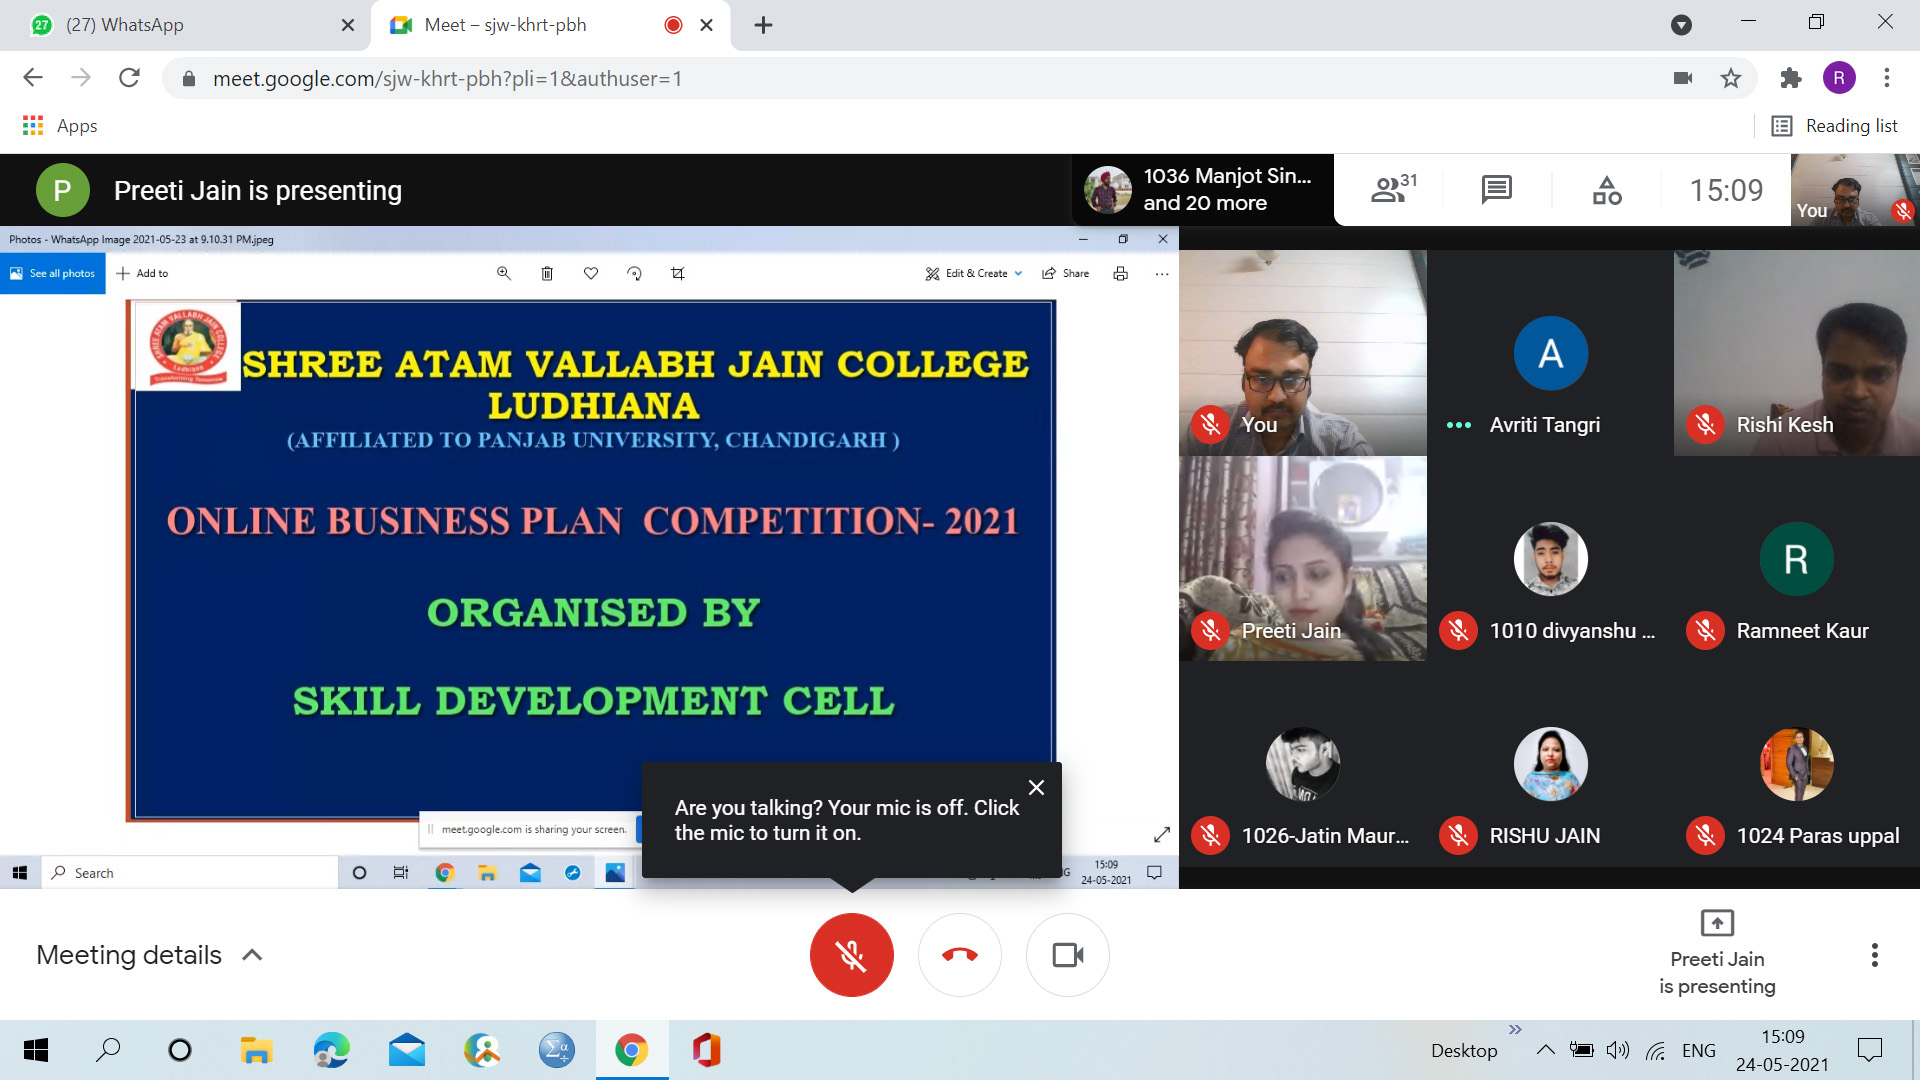Open Windows notification center icon
This screenshot has width=1920, height=1080.
pyautogui.click(x=1869, y=1050)
